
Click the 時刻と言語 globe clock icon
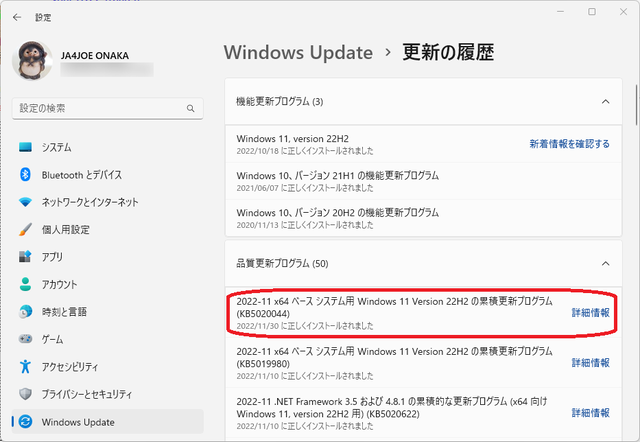click(x=25, y=312)
